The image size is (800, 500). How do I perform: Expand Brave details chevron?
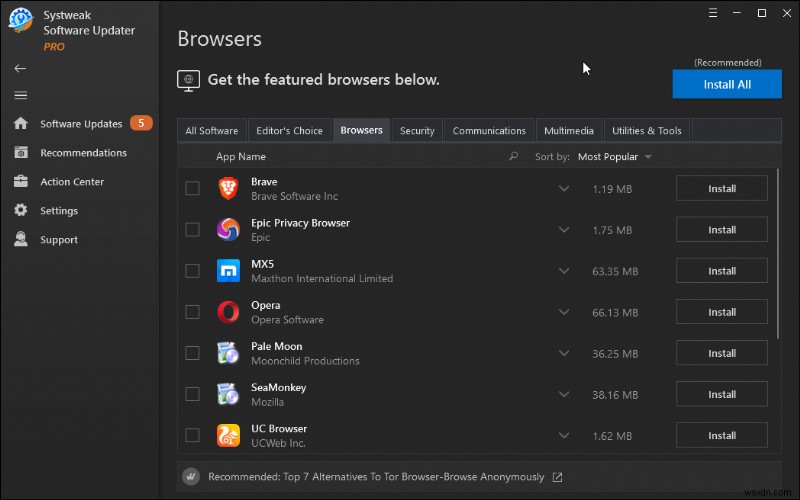click(564, 188)
